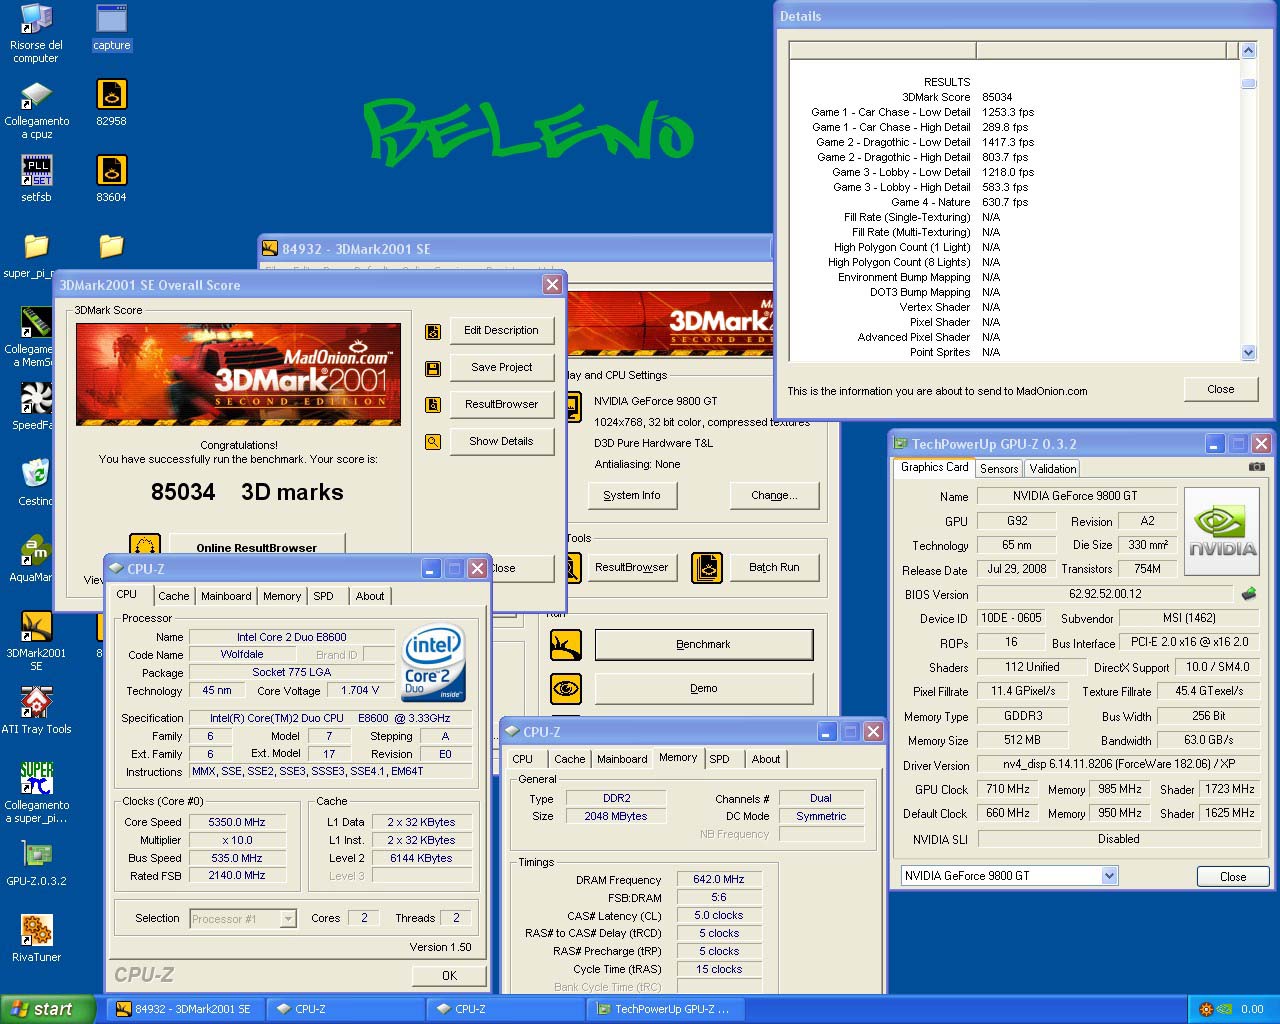Open GPU-Z.0.3.2 desktop icon
The image size is (1280, 1024).
coord(36,863)
